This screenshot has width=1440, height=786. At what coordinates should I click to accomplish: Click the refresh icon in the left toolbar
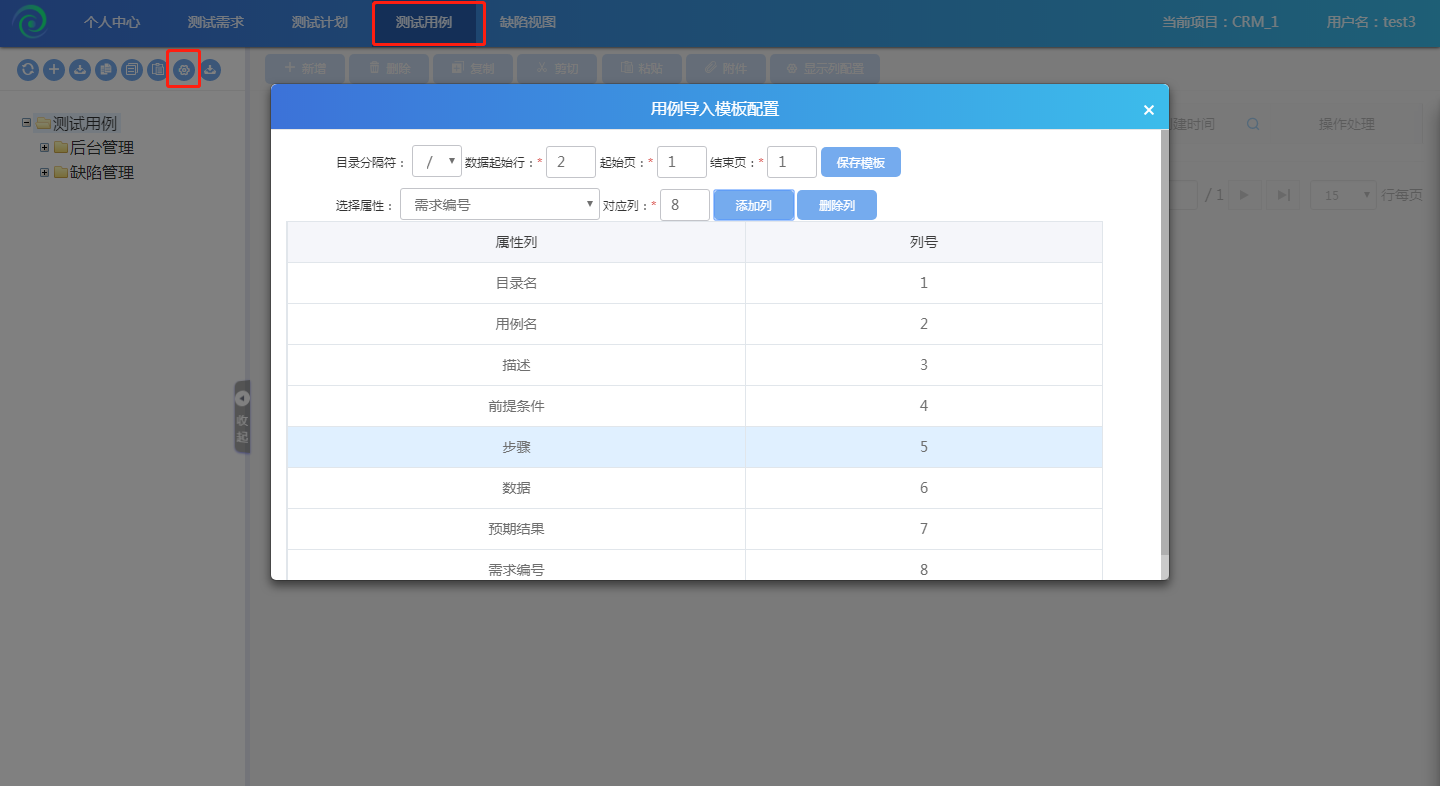coord(27,70)
